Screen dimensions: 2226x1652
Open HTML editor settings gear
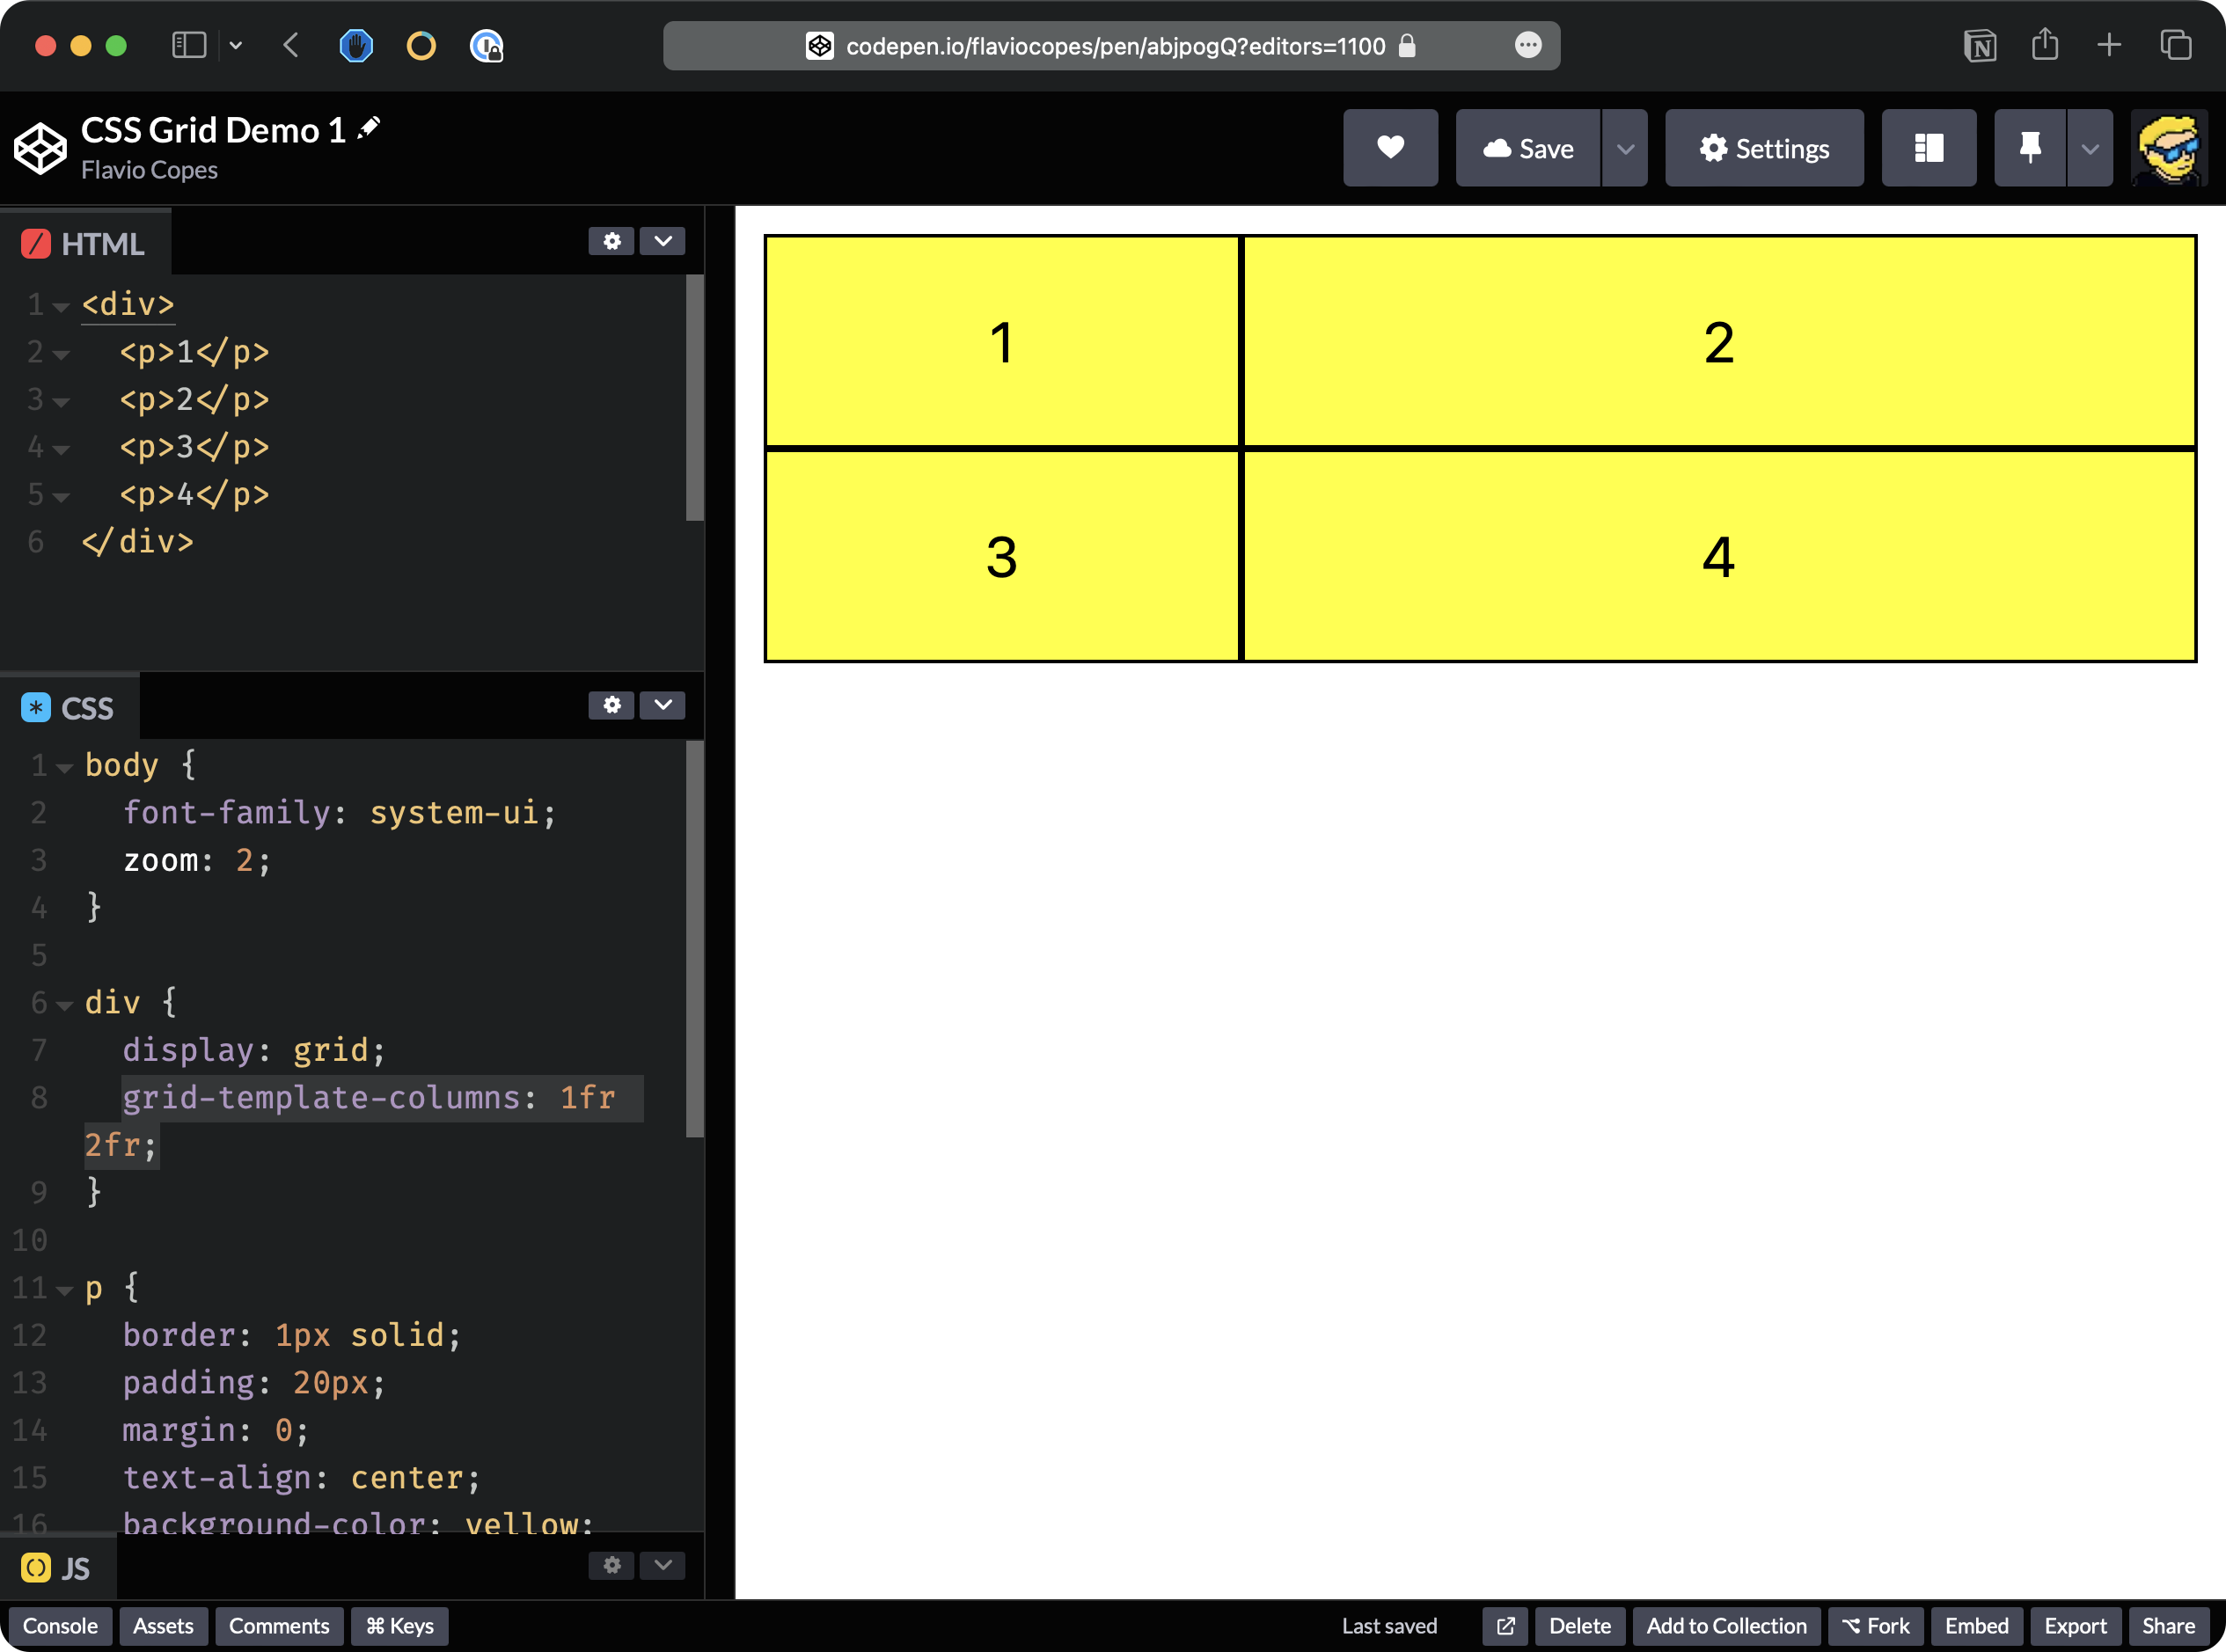click(611, 241)
